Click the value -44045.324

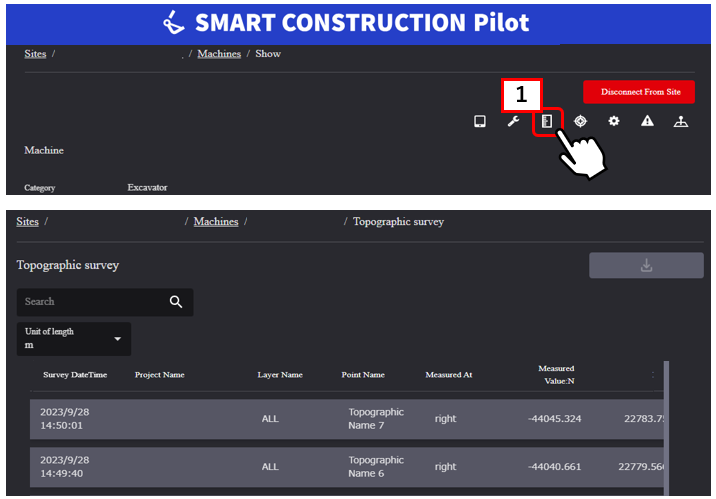(554, 419)
